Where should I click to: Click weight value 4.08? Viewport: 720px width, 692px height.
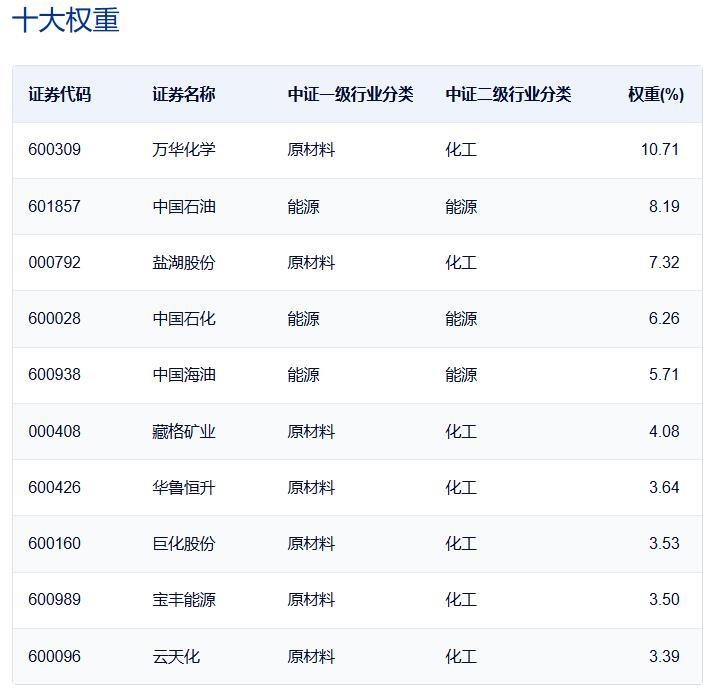(664, 431)
